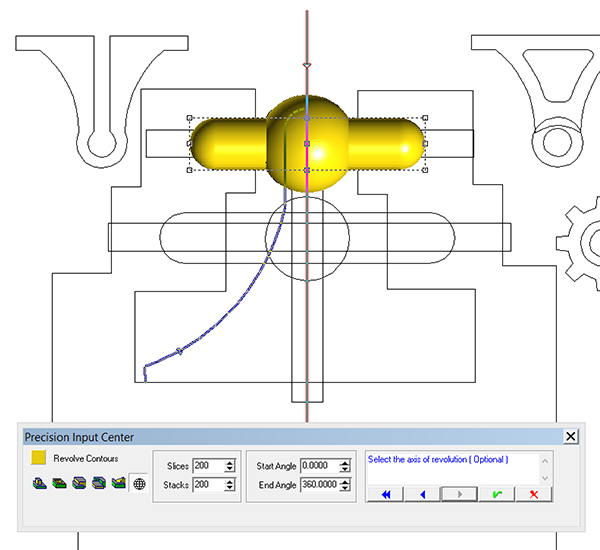
Task: Decrease End Angle with the down arrow
Action: point(344,488)
